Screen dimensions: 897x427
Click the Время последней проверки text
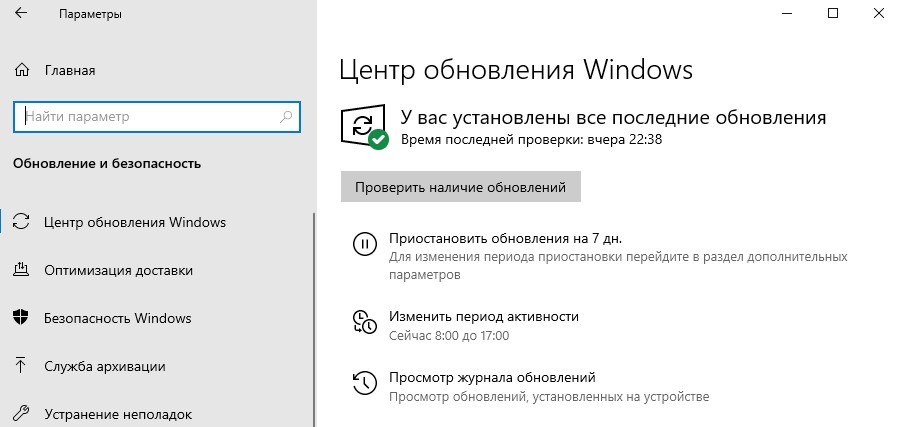(531, 140)
